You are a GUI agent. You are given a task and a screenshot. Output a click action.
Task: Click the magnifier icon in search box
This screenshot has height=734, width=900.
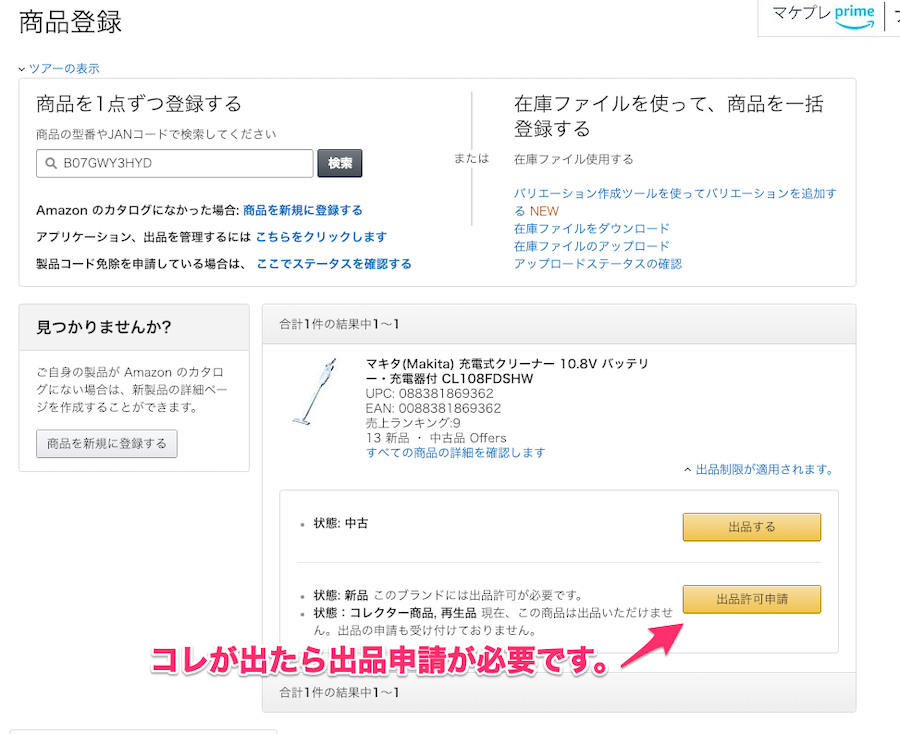[51, 164]
